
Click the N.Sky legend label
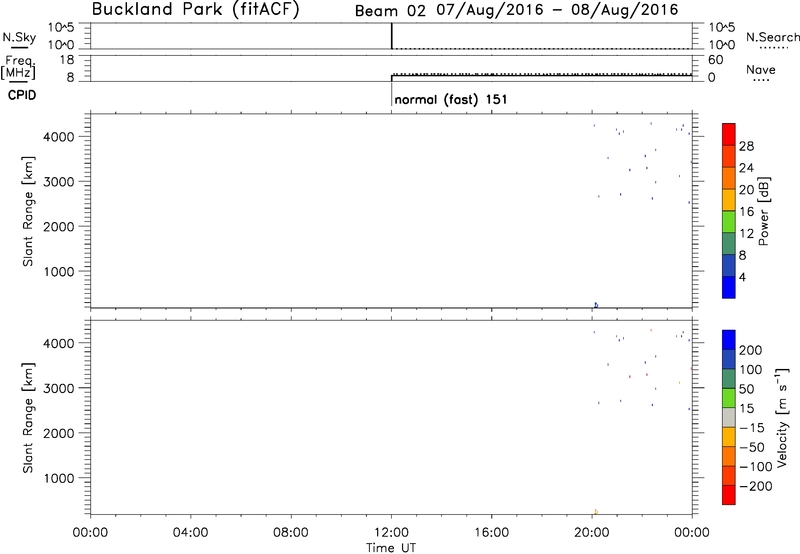coord(19,37)
